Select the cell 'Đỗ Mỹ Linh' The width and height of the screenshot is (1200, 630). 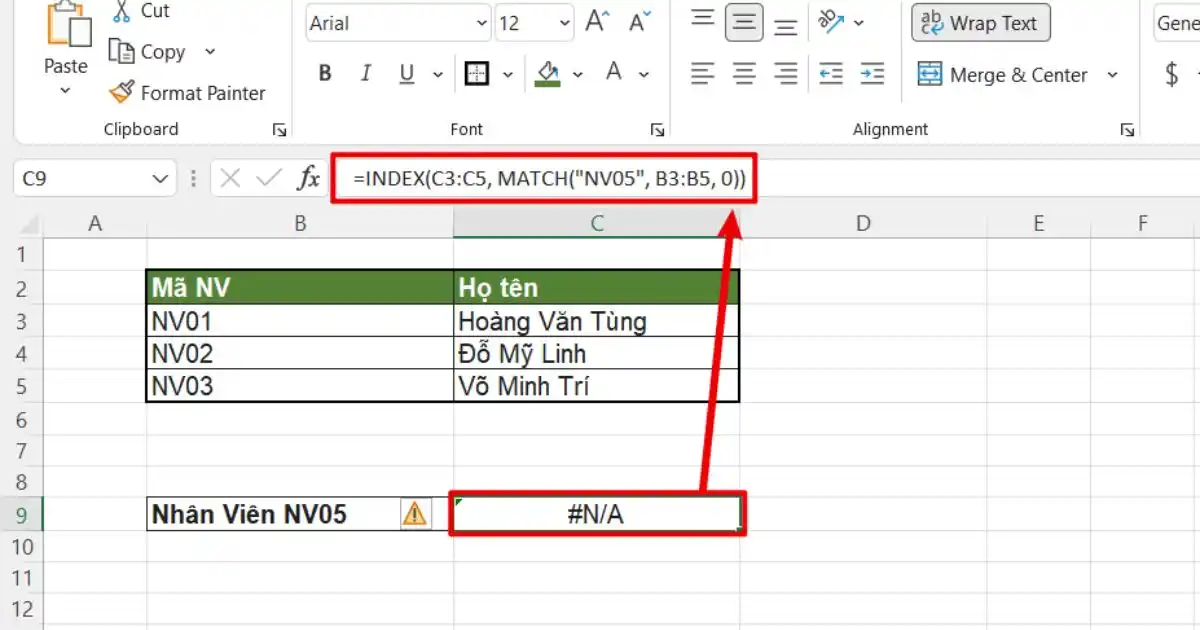click(x=597, y=353)
